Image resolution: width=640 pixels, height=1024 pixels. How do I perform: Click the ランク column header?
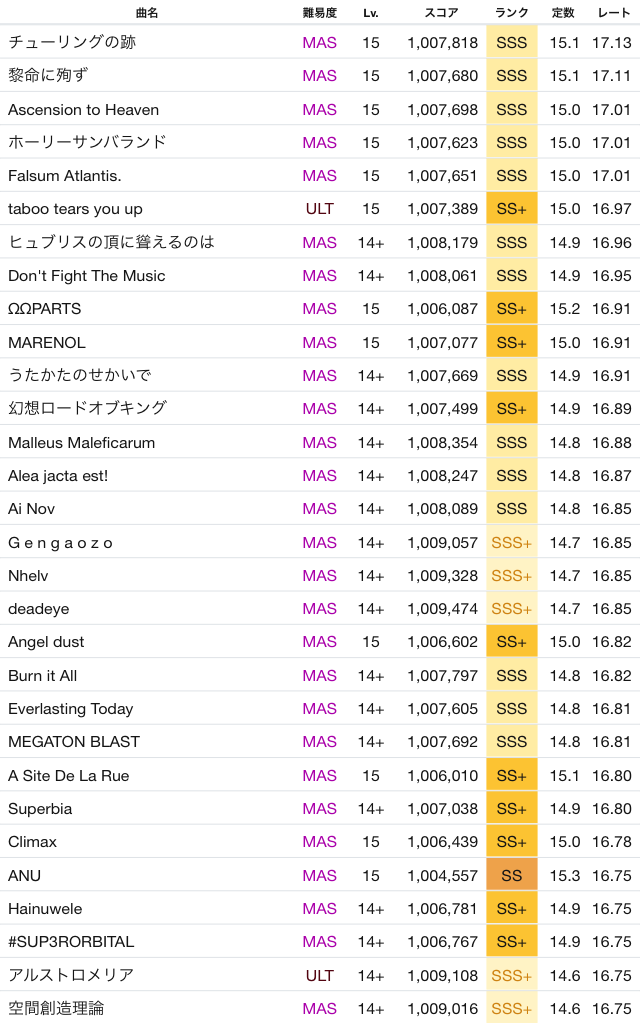pyautogui.click(x=511, y=13)
